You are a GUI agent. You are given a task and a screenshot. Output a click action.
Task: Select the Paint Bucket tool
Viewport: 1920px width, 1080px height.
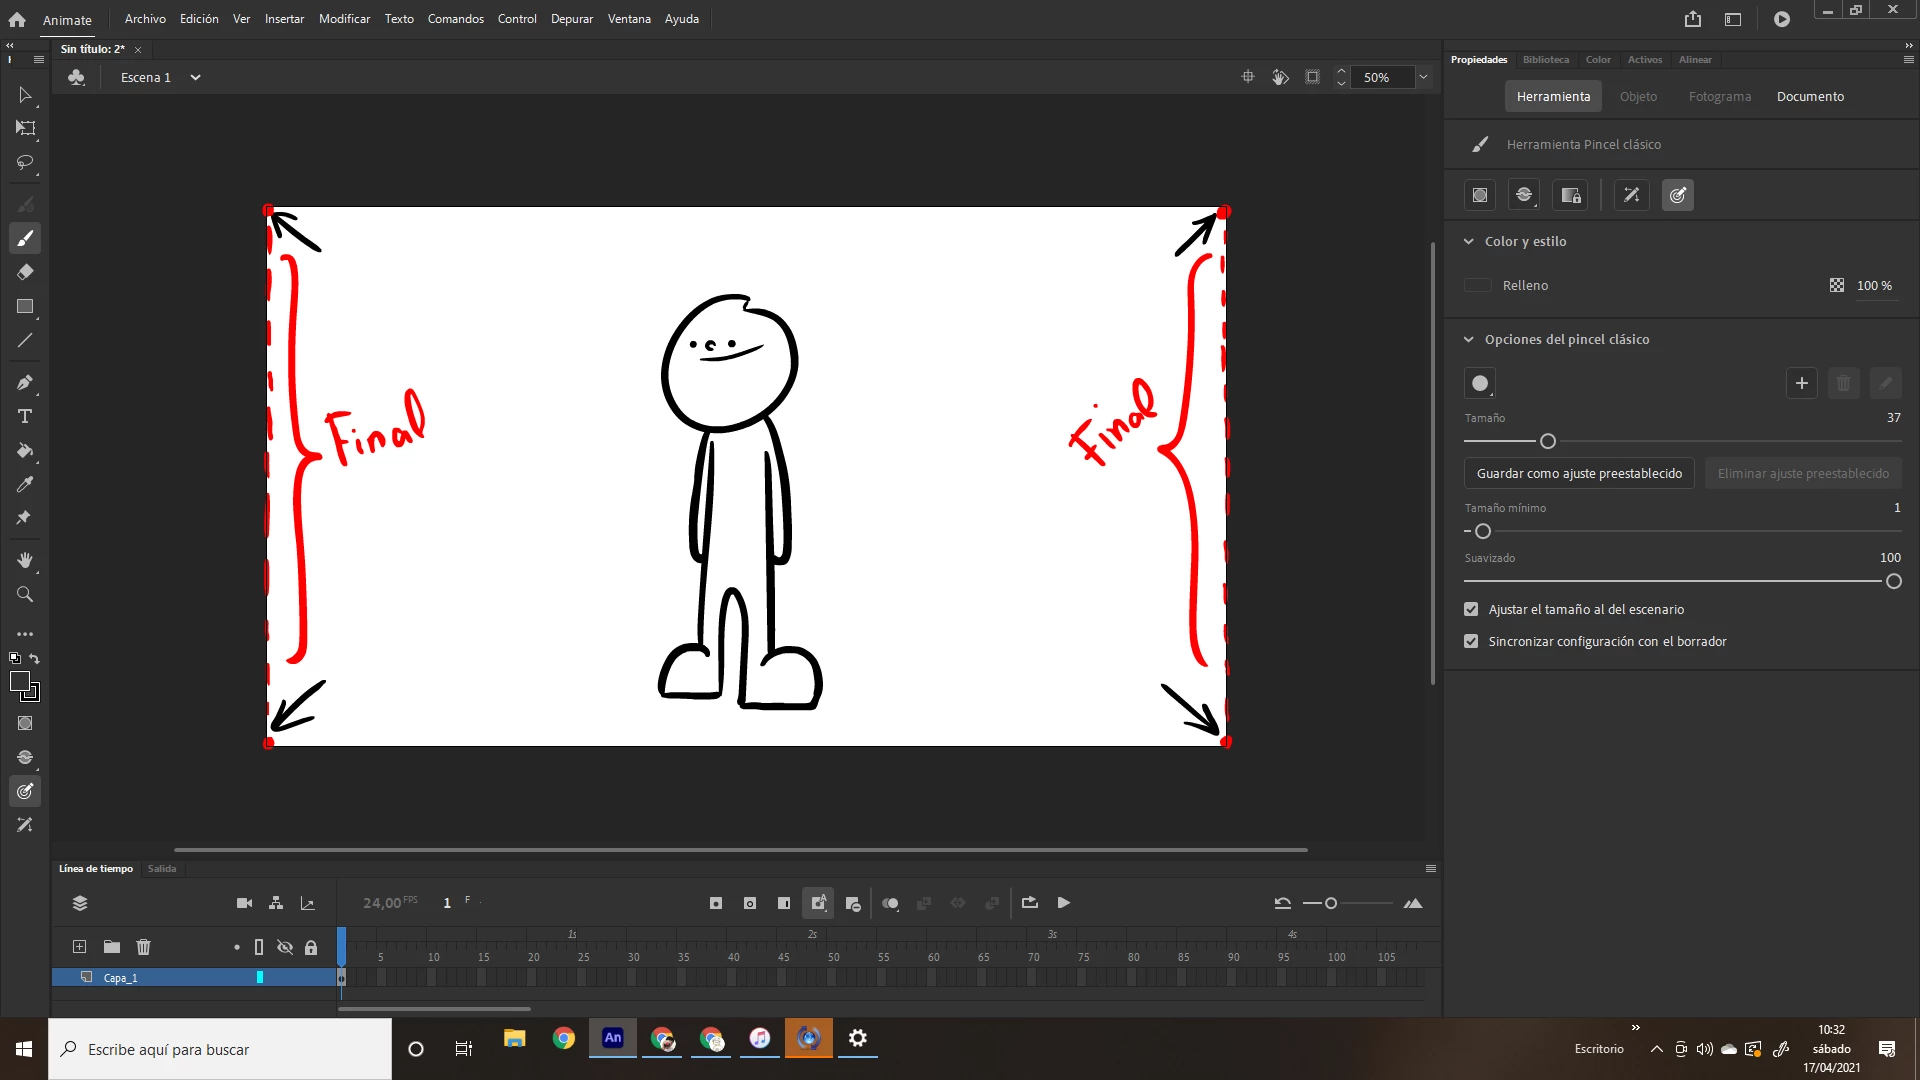(25, 450)
